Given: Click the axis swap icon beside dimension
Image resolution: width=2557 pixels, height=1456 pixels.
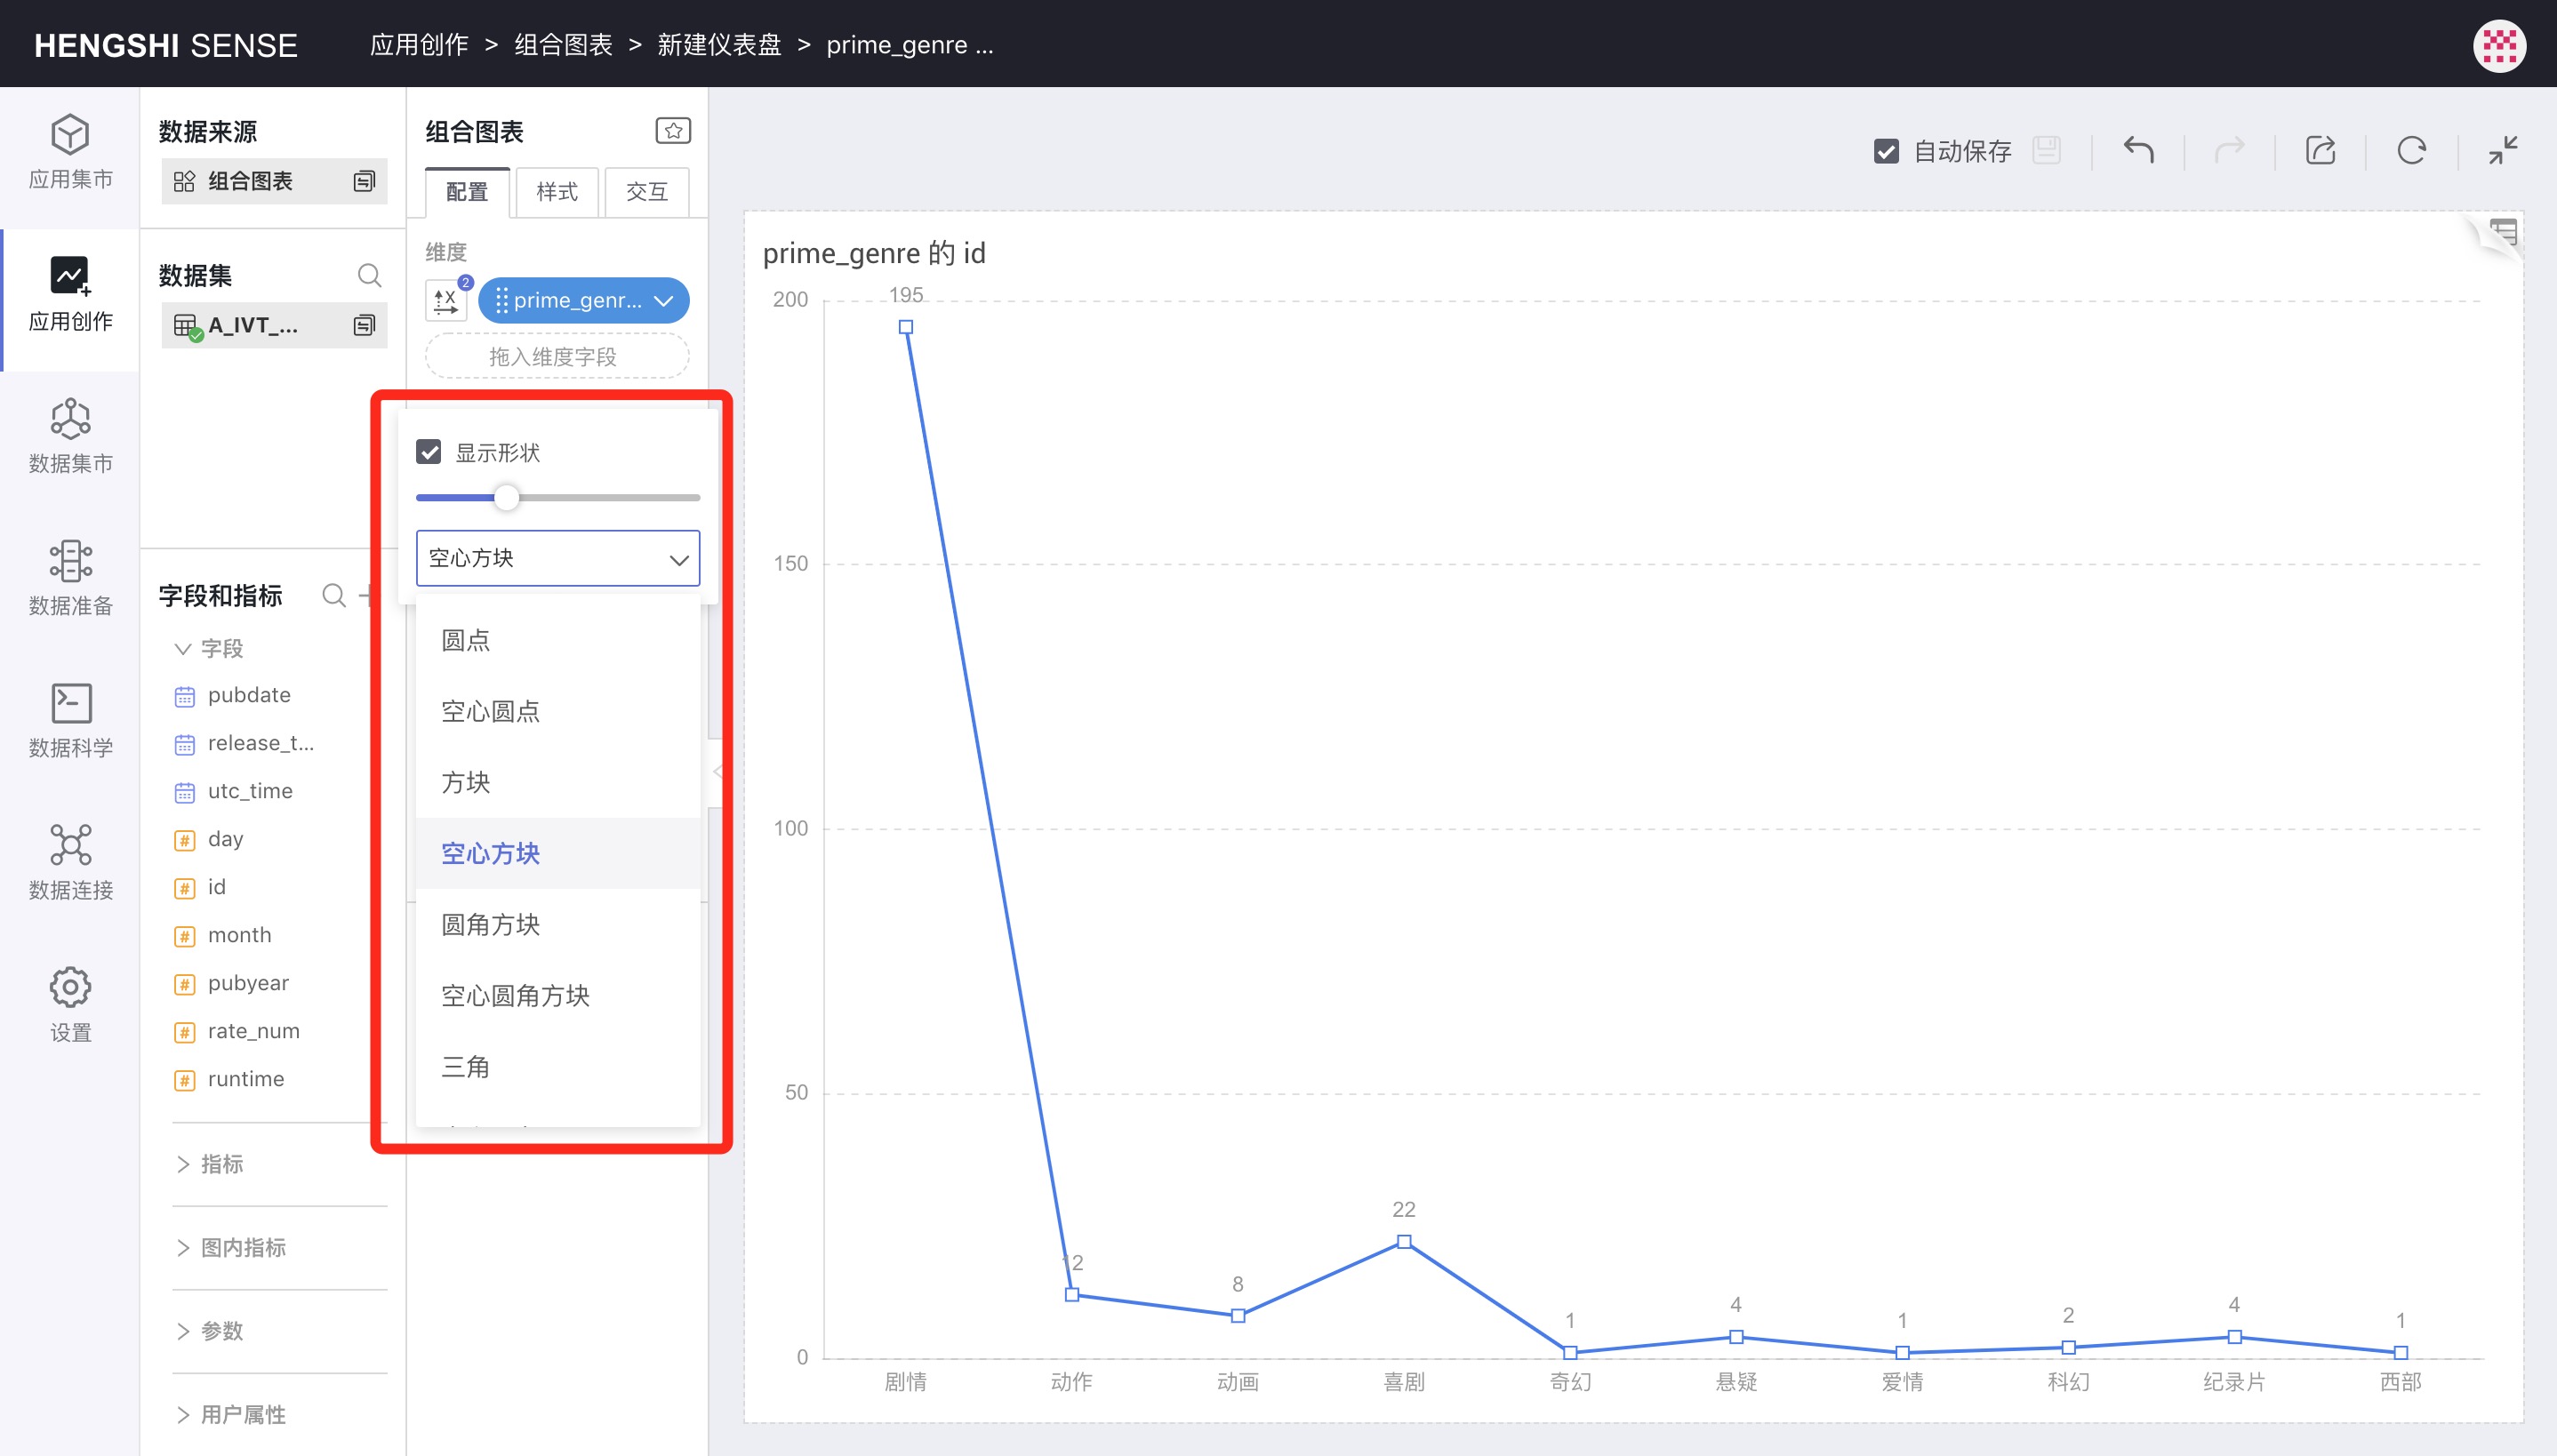Looking at the screenshot, I should point(446,300).
